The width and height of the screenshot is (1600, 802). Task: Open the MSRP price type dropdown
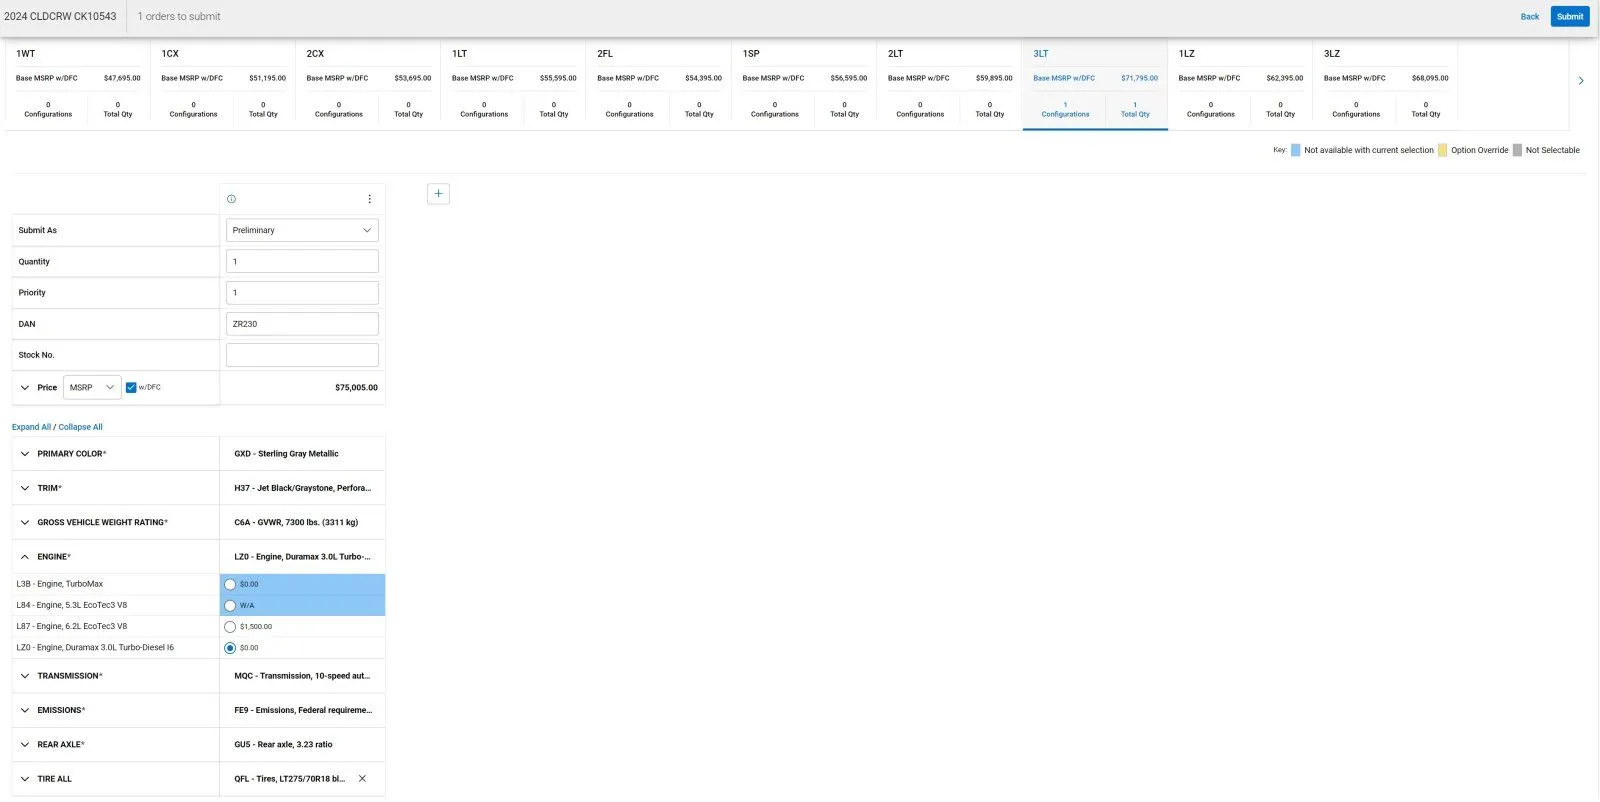click(92, 388)
